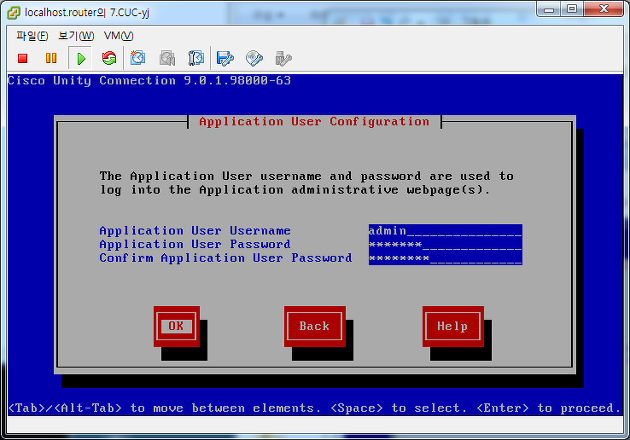The image size is (630, 440).
Task: Select the Back button in dialog
Action: click(315, 326)
